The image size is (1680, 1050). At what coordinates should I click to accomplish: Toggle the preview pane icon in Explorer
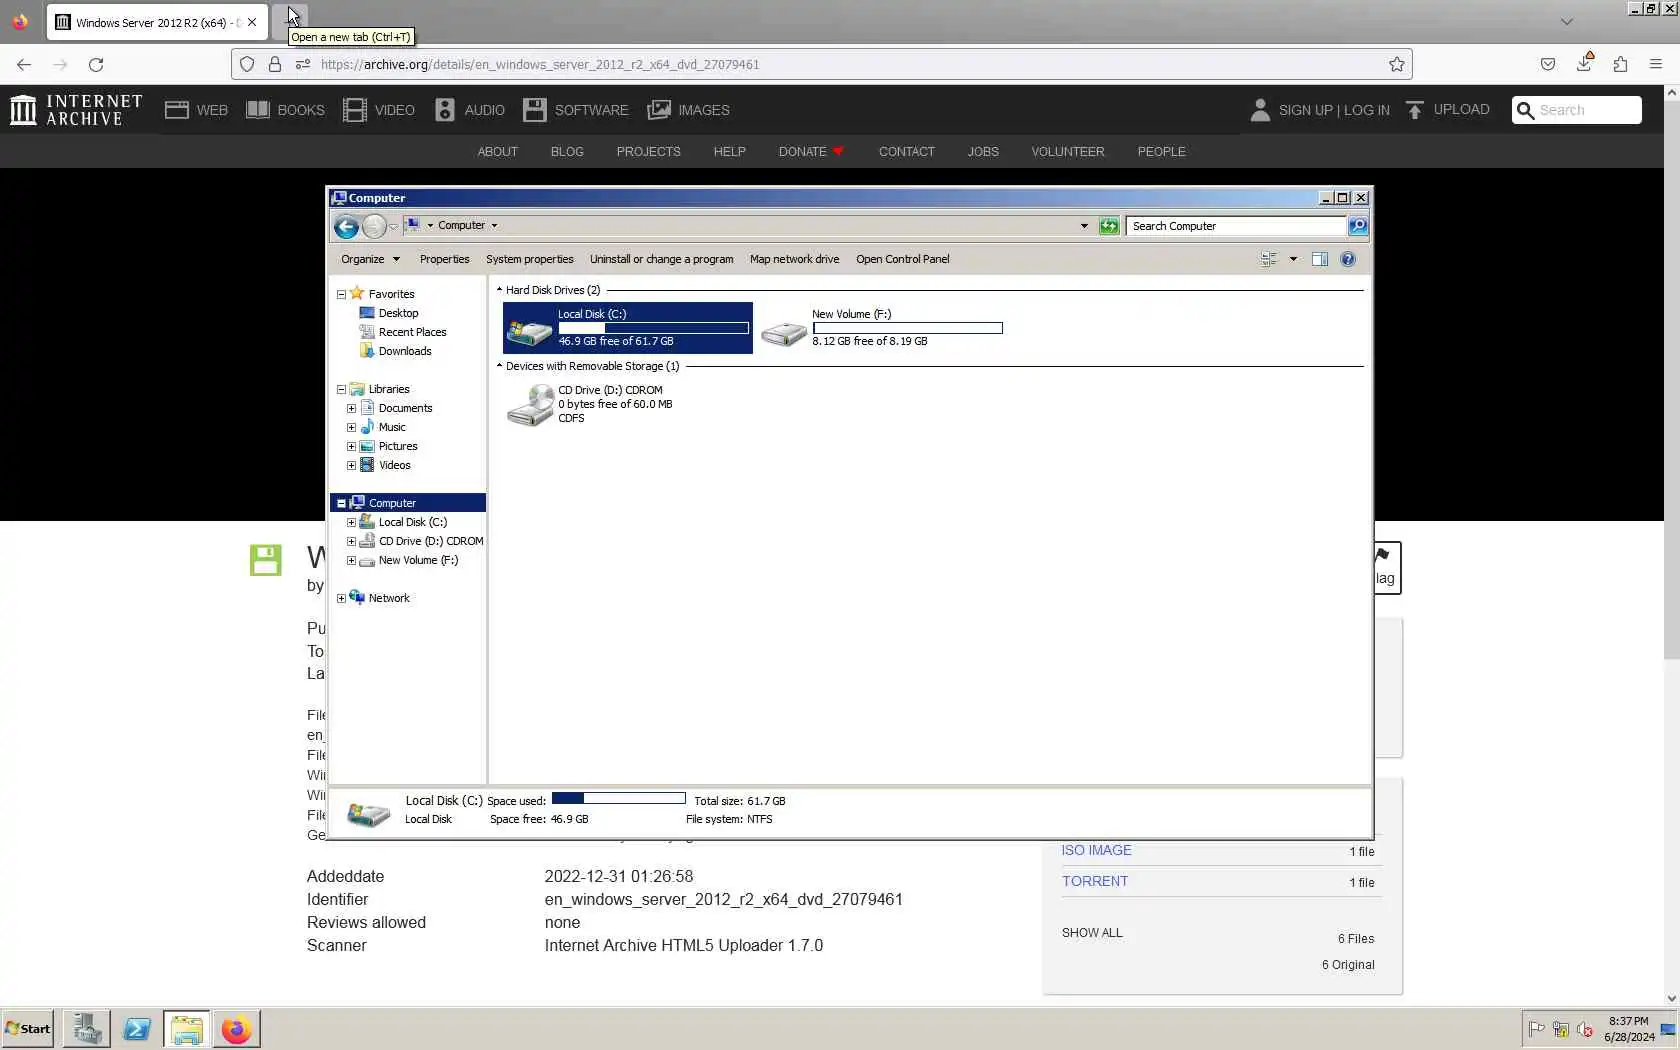(1320, 259)
